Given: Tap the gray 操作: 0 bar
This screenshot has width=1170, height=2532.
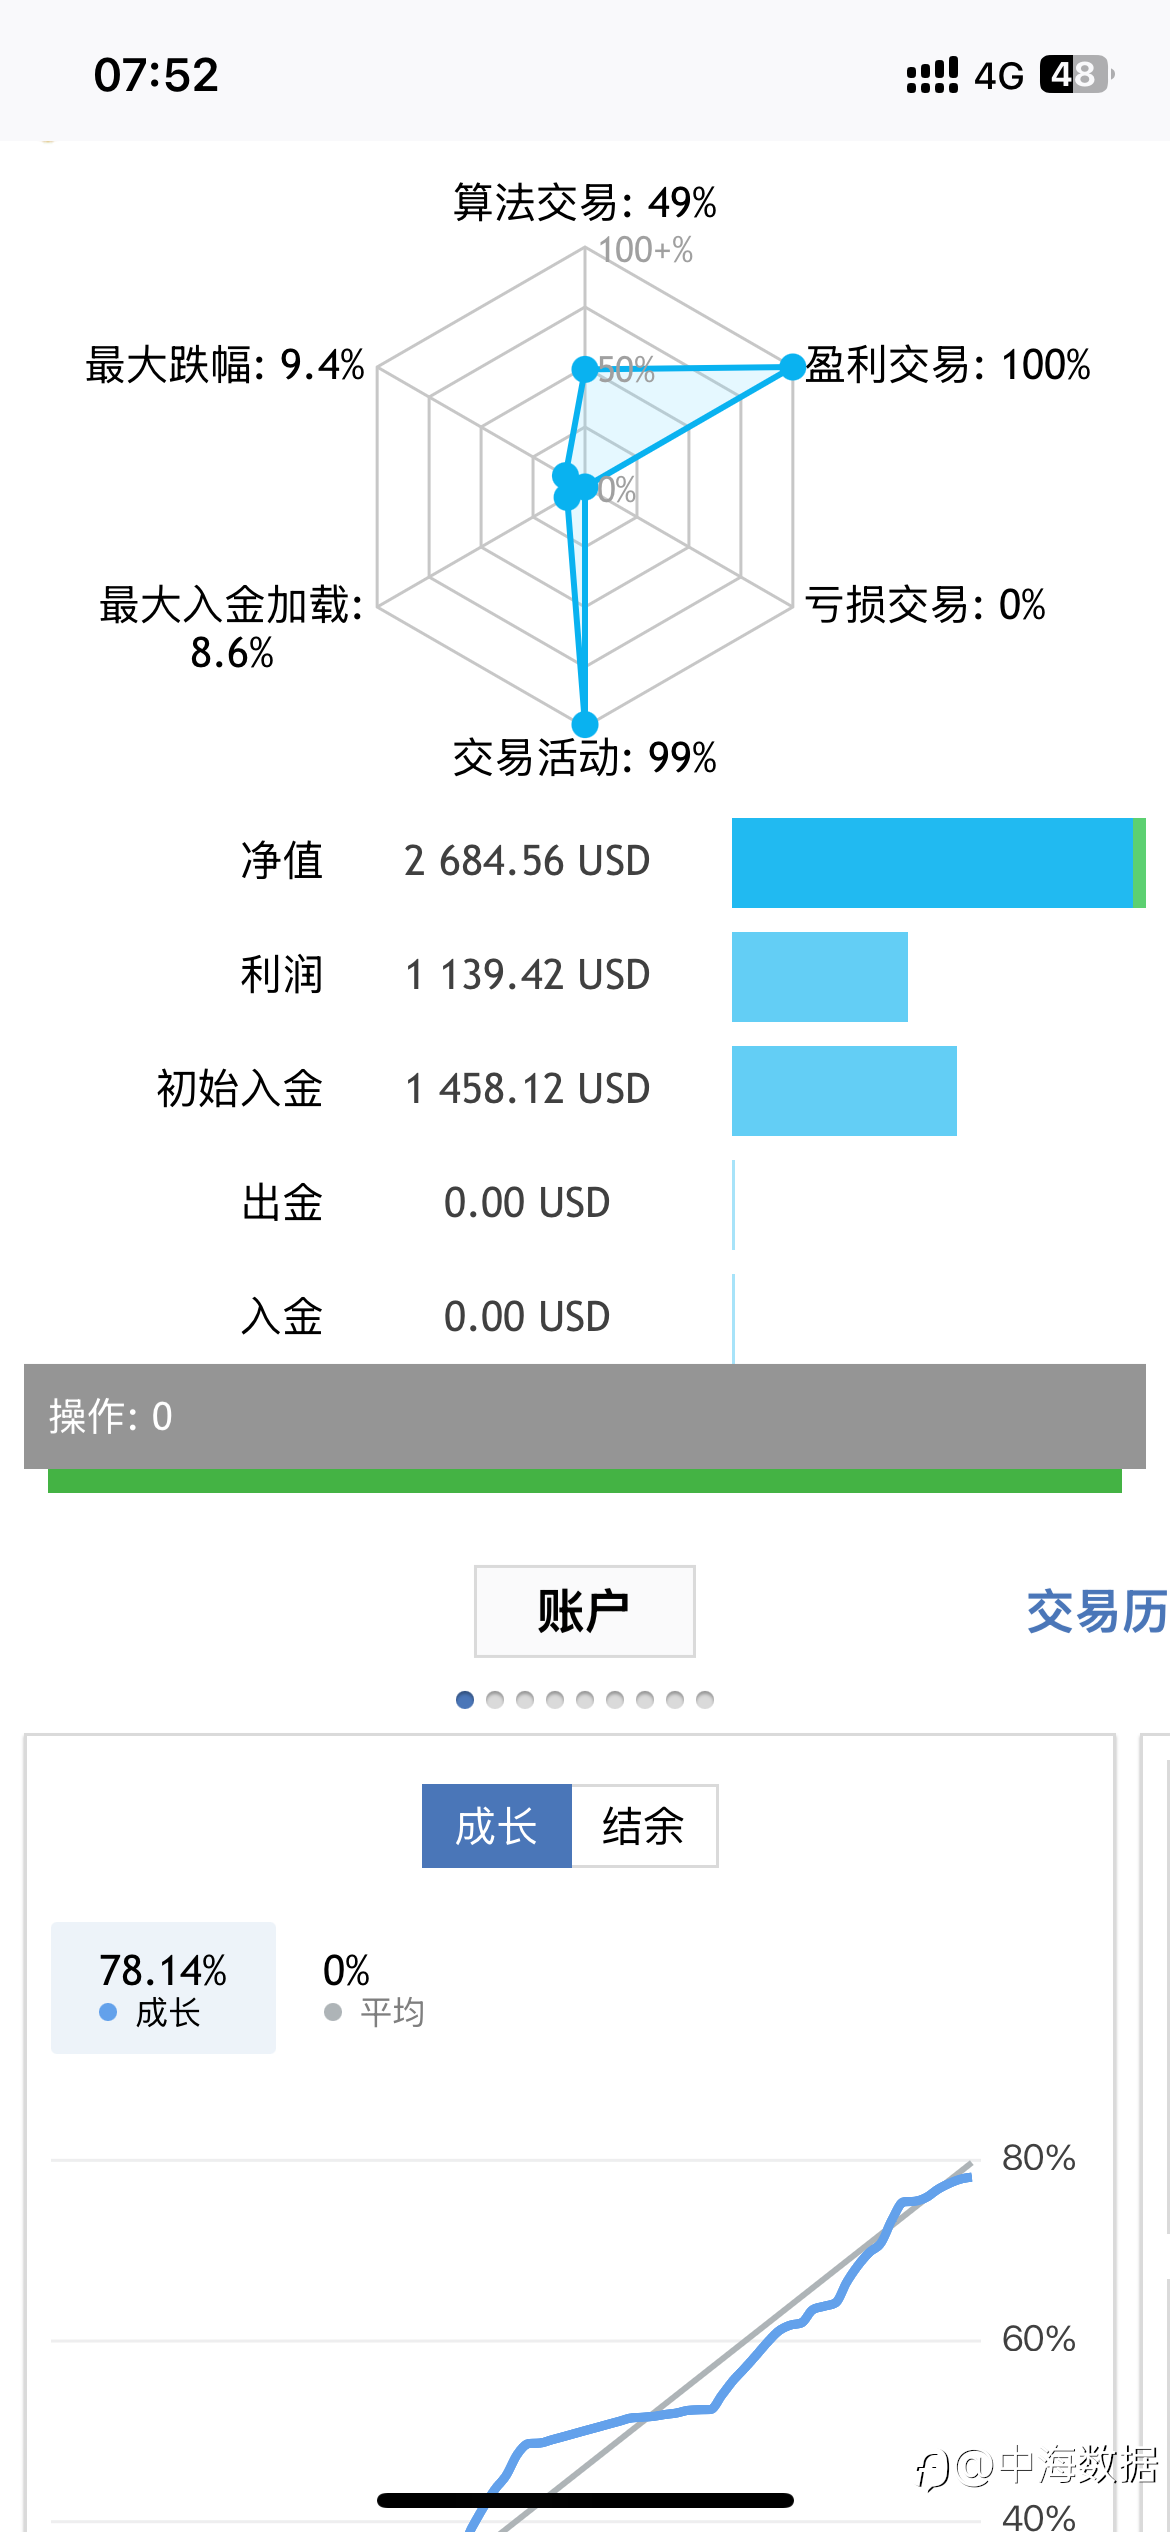Looking at the screenshot, I should (585, 1416).
